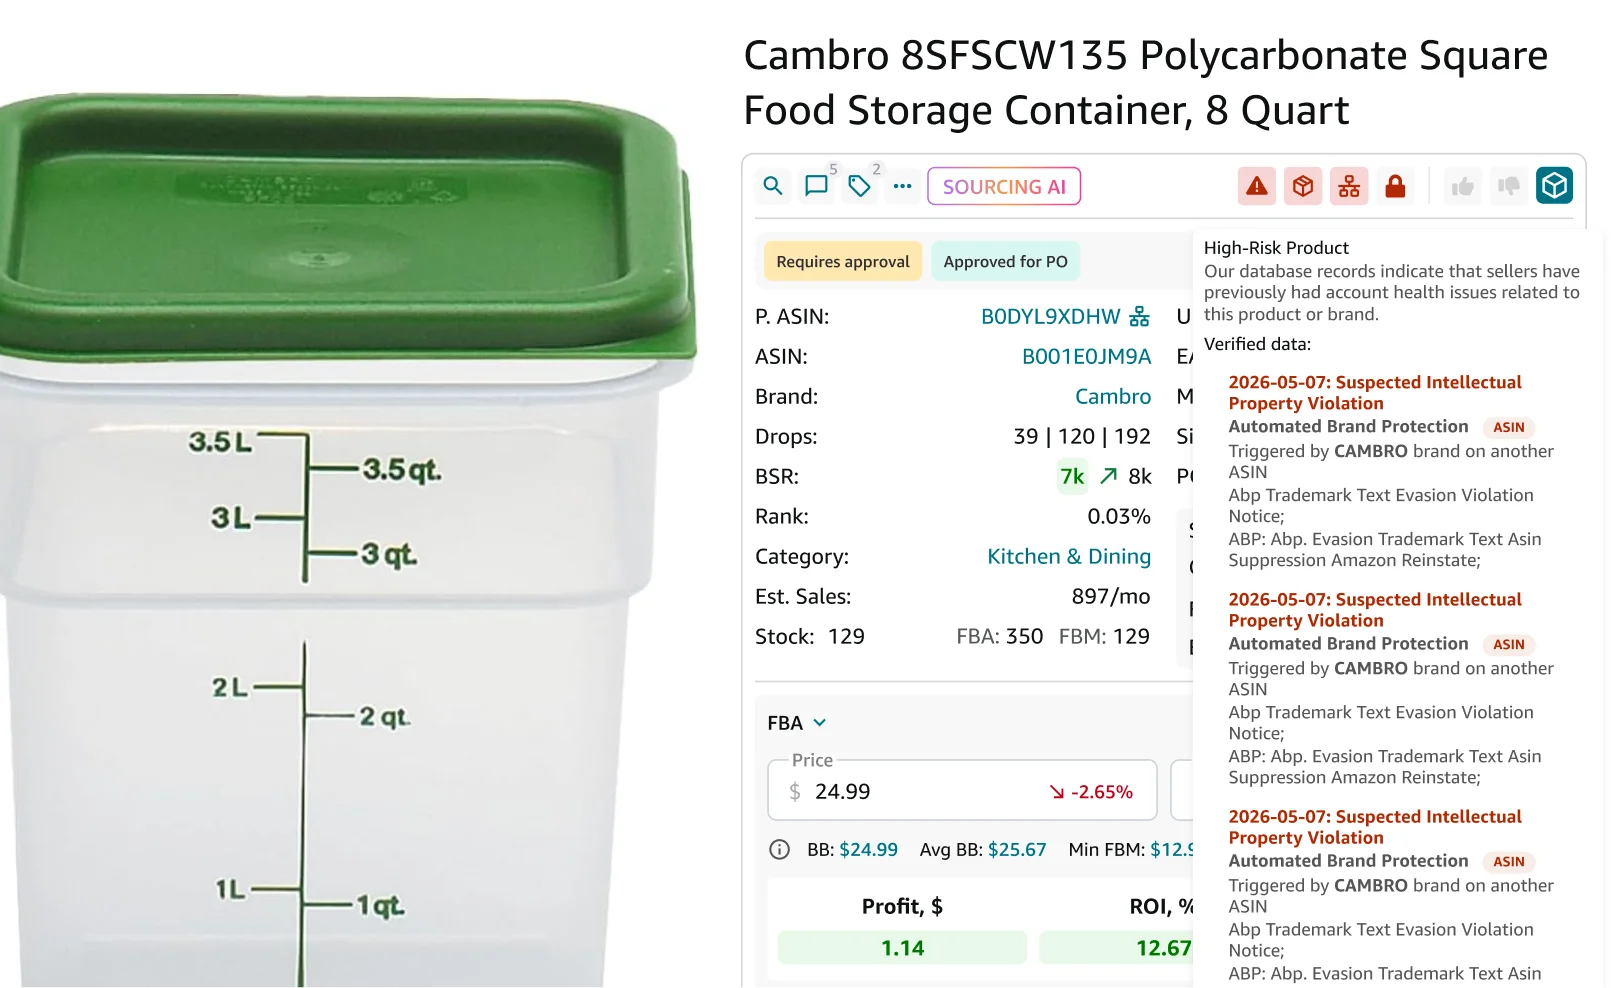The image size is (1616, 988).
Task: Open the three-dots more options menu
Action: (x=902, y=186)
